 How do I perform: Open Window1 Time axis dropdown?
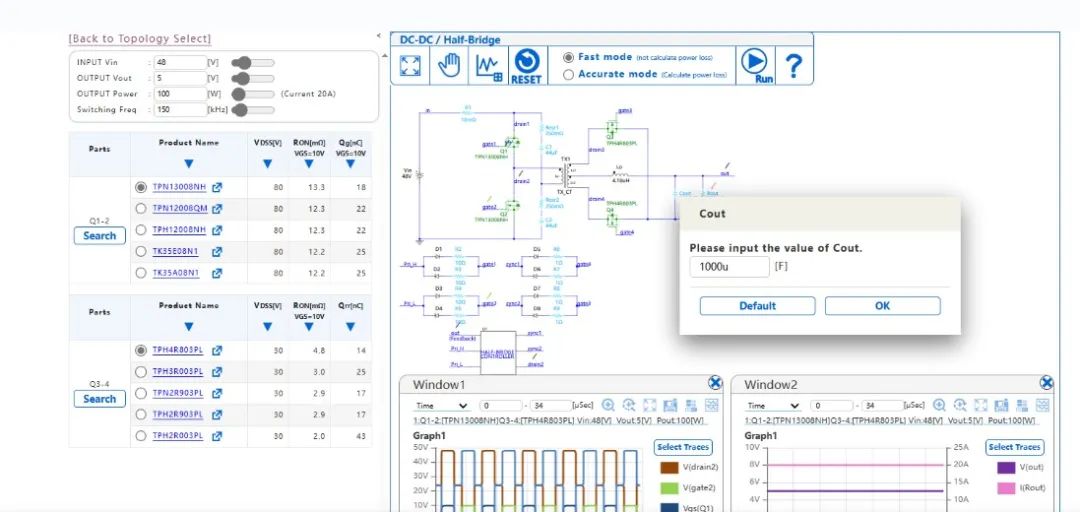[442, 406]
